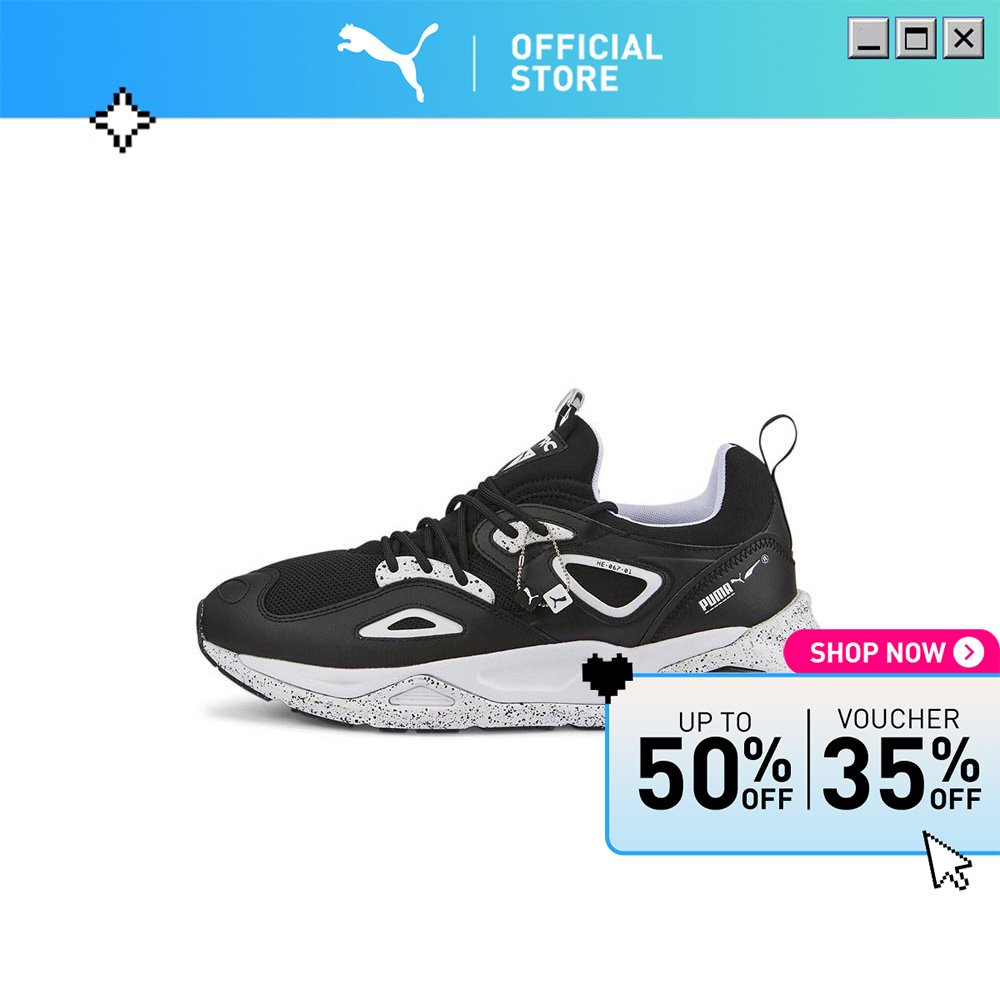Image resolution: width=1000 pixels, height=1000 pixels.
Task: Click the pixel mouse cursor arrow icon
Action: 947,860
